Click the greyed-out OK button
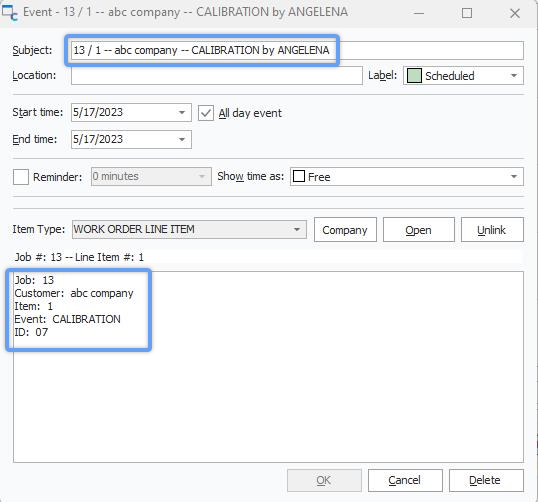This screenshot has width=538, height=502. (324, 480)
